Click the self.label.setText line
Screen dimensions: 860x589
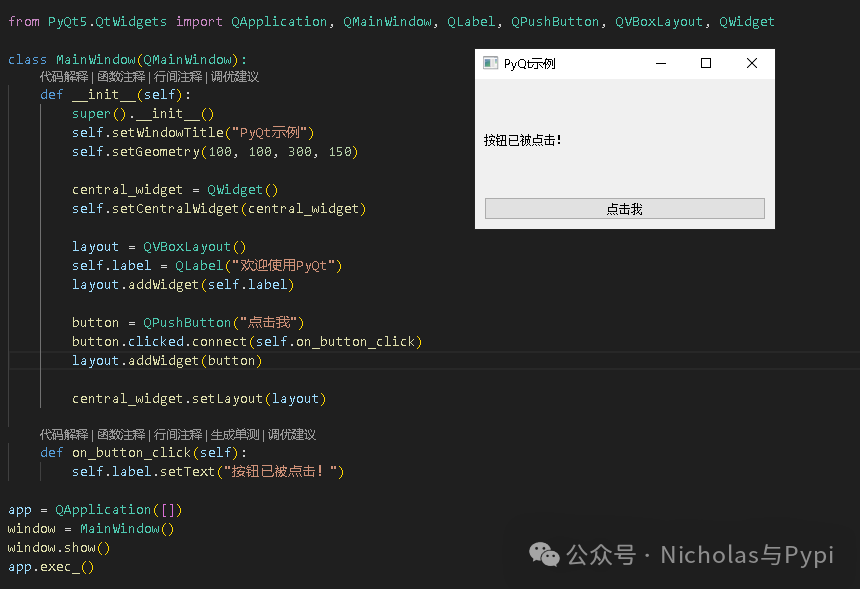click(x=208, y=472)
